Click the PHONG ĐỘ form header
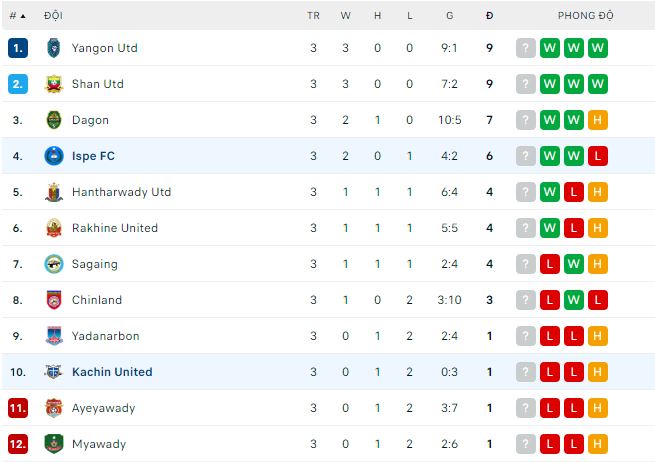The image size is (655, 462). pyautogui.click(x=585, y=16)
